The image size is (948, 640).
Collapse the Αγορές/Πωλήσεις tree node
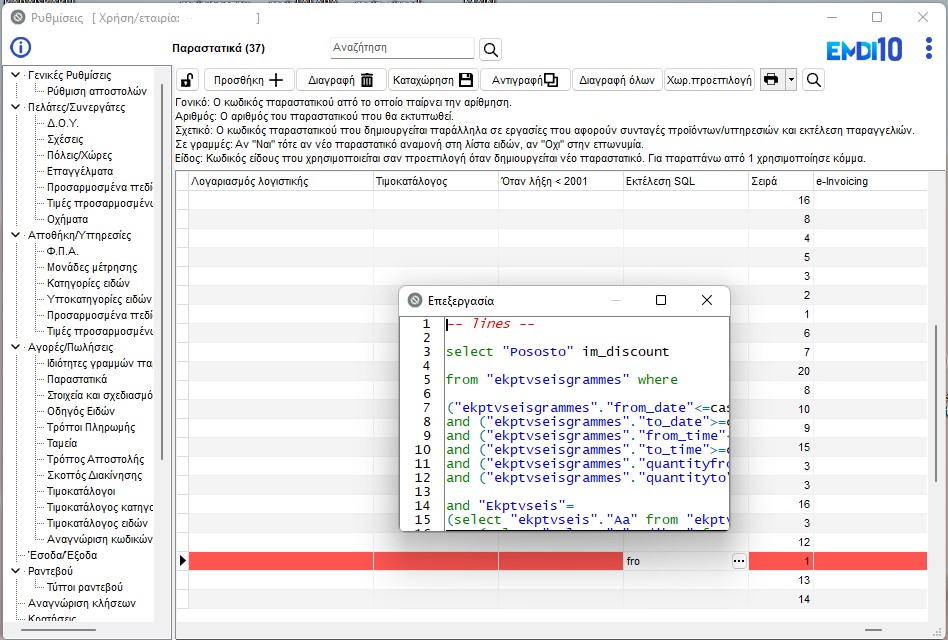16,347
